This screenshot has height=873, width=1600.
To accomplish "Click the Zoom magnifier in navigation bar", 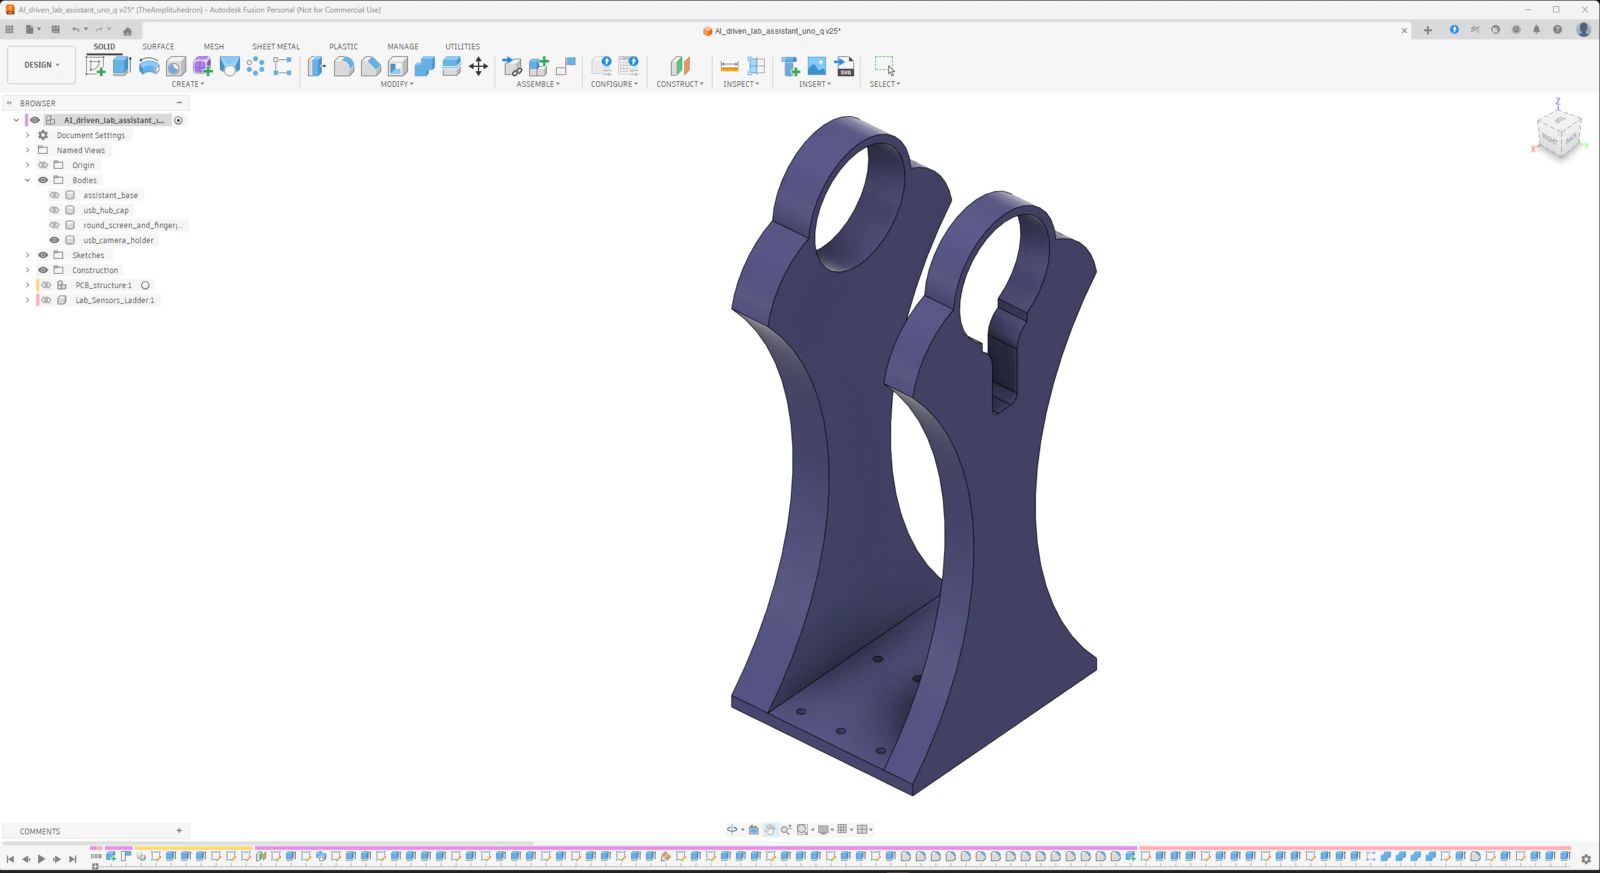I will pyautogui.click(x=786, y=829).
